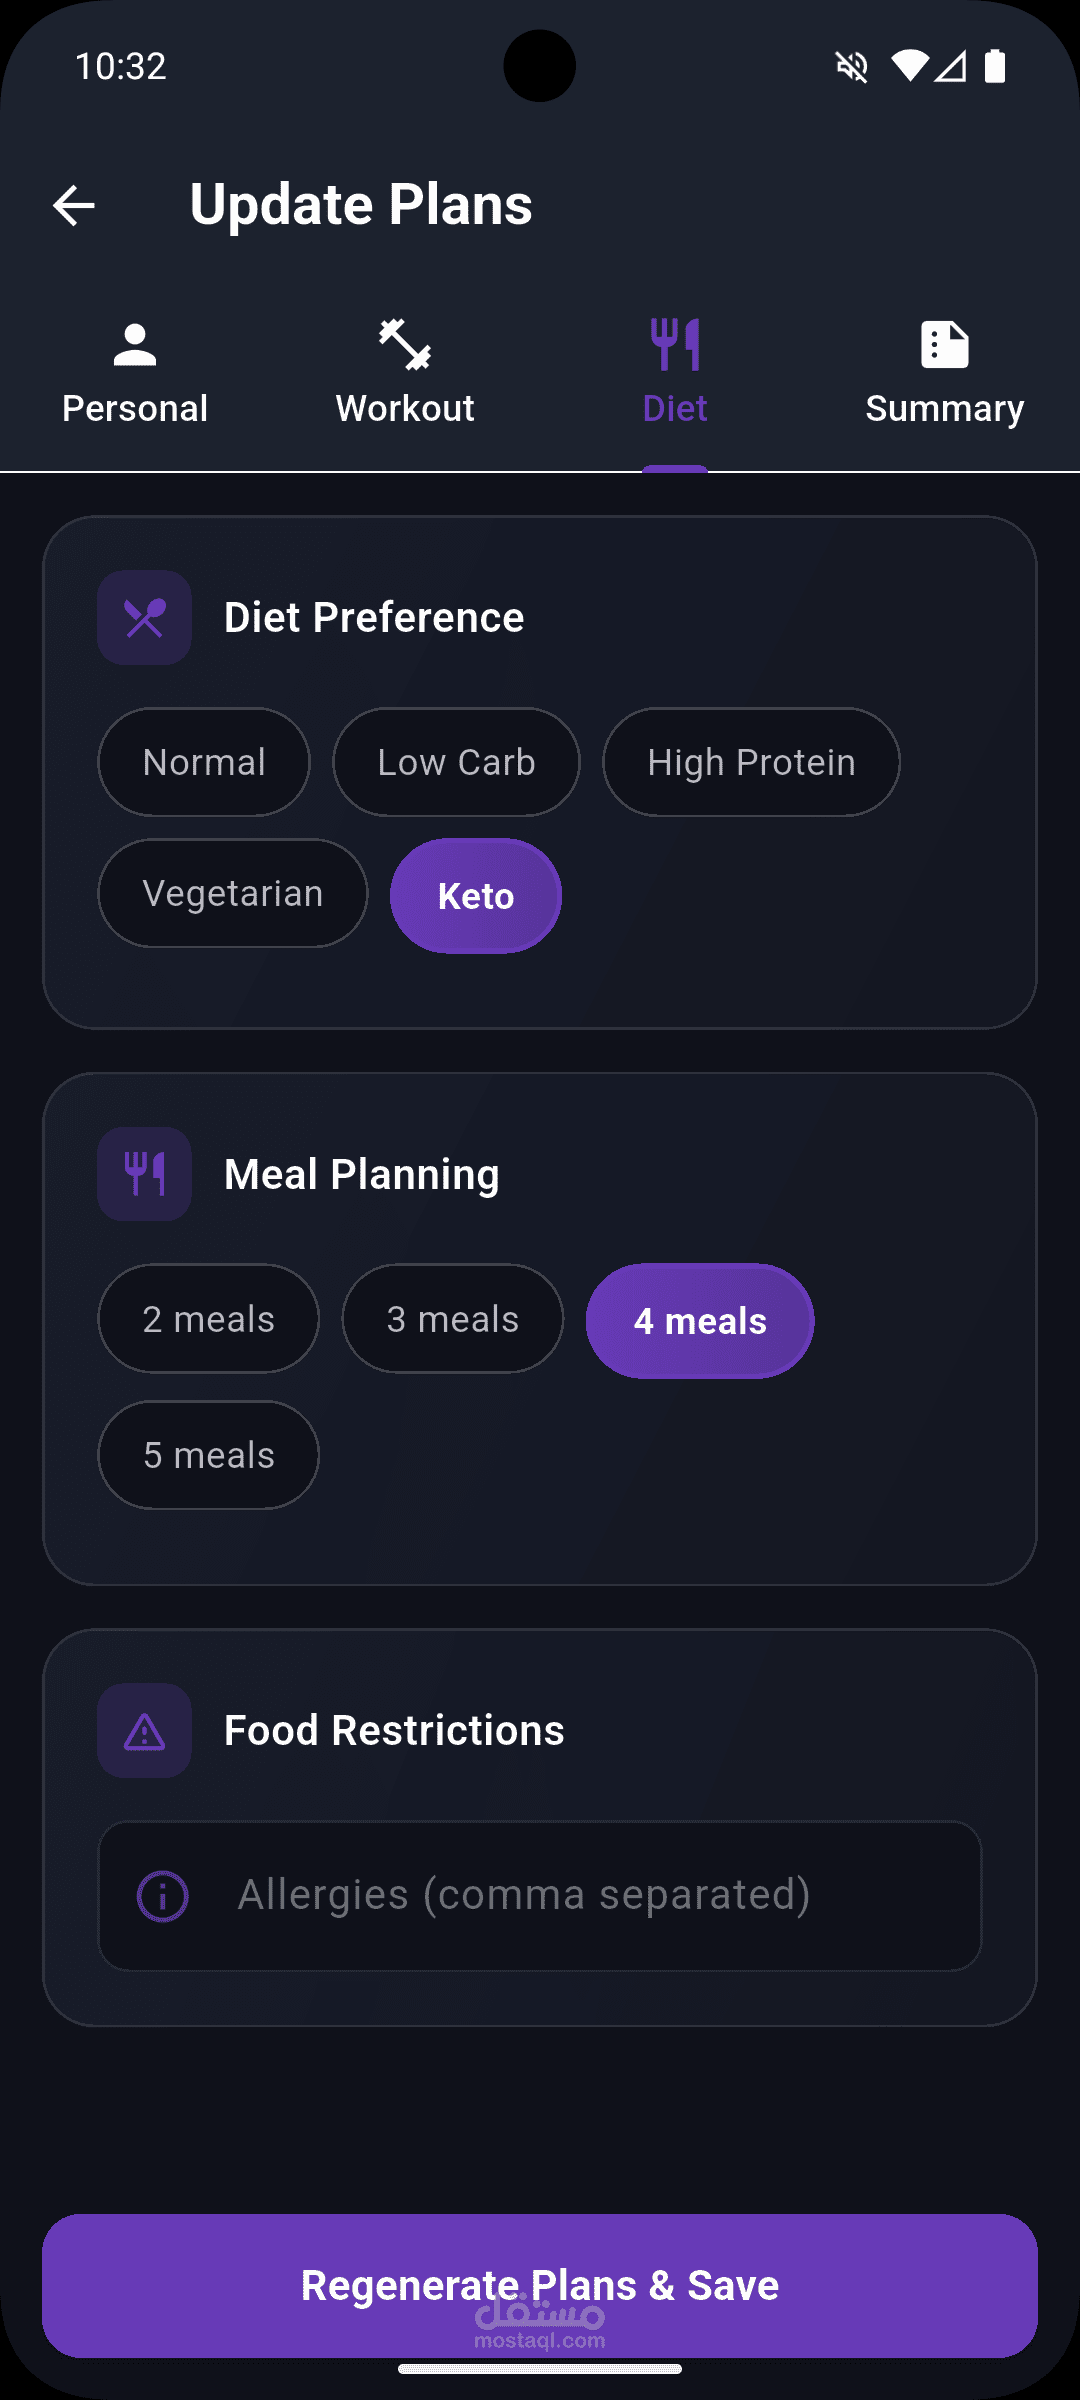Switch to the Personal tab
Viewport: 1080px width, 2400px height.
[135, 374]
